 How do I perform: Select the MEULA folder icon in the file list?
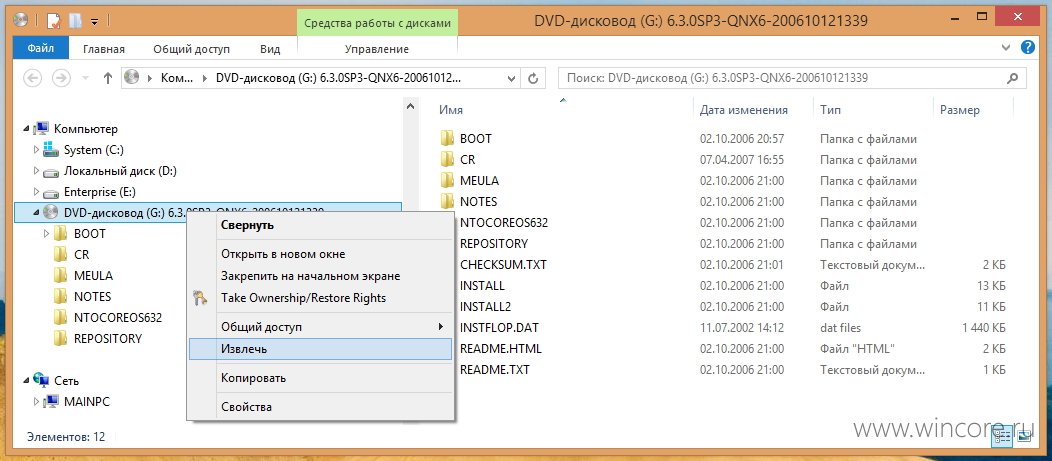point(448,181)
